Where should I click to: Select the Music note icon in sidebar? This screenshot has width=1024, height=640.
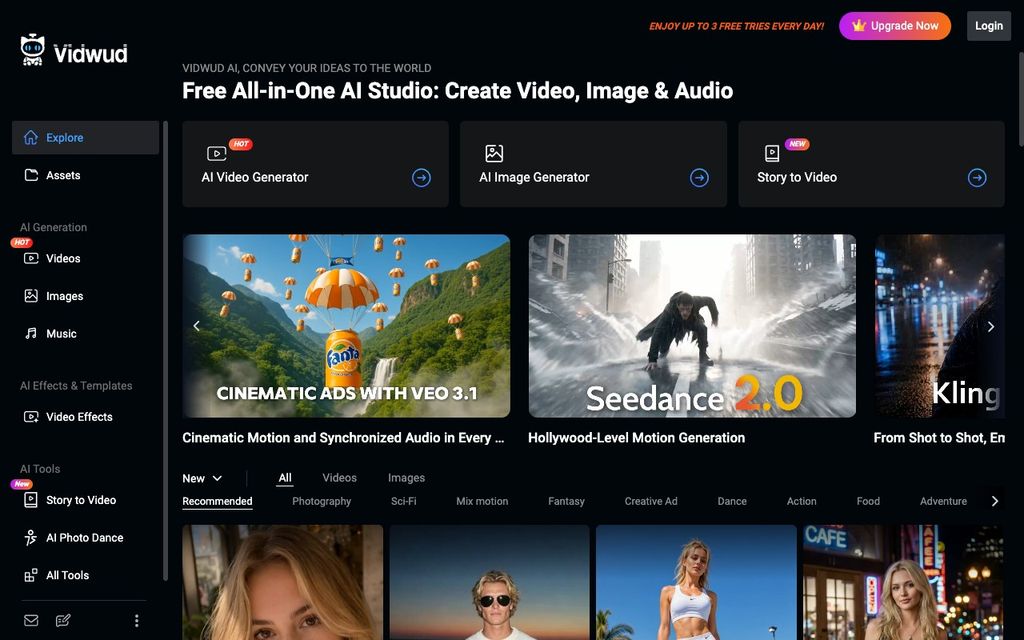pos(31,334)
